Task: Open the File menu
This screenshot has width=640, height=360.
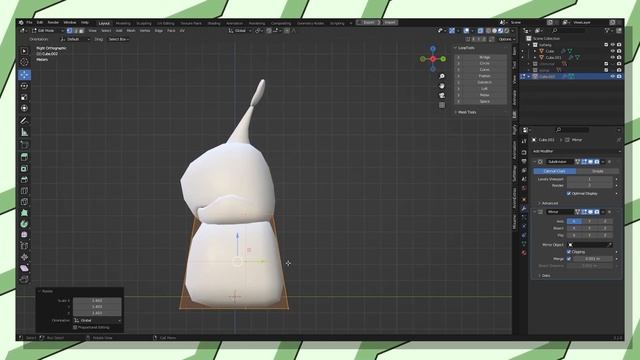Action: coord(29,22)
